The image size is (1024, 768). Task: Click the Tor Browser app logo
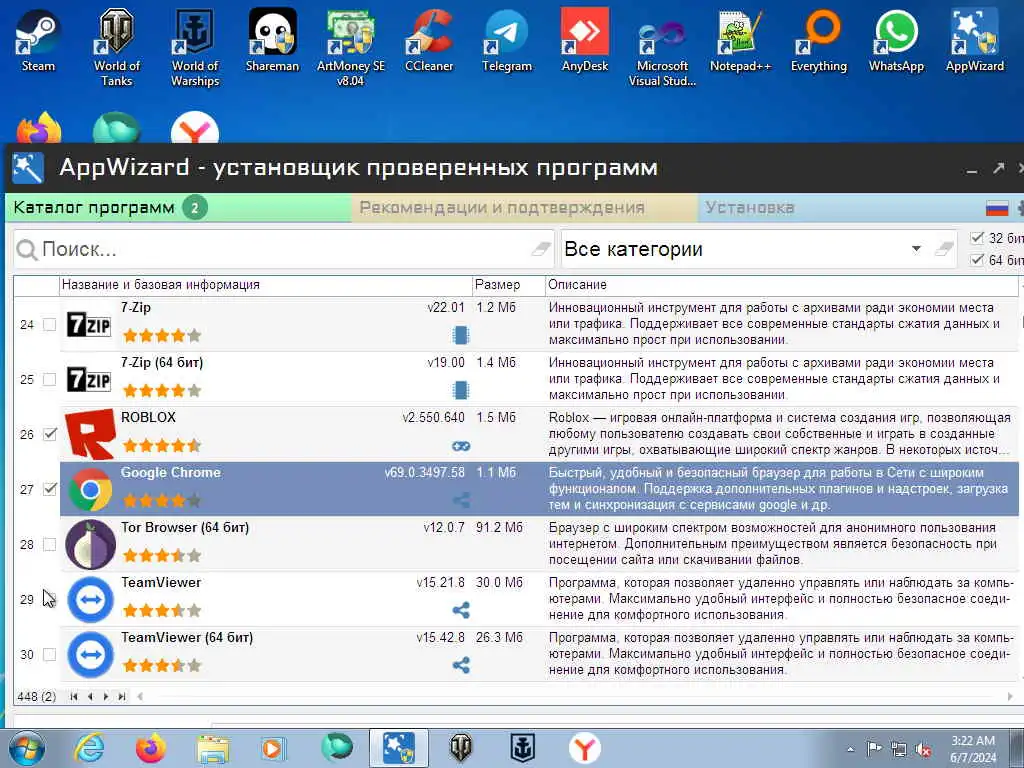[x=90, y=544]
